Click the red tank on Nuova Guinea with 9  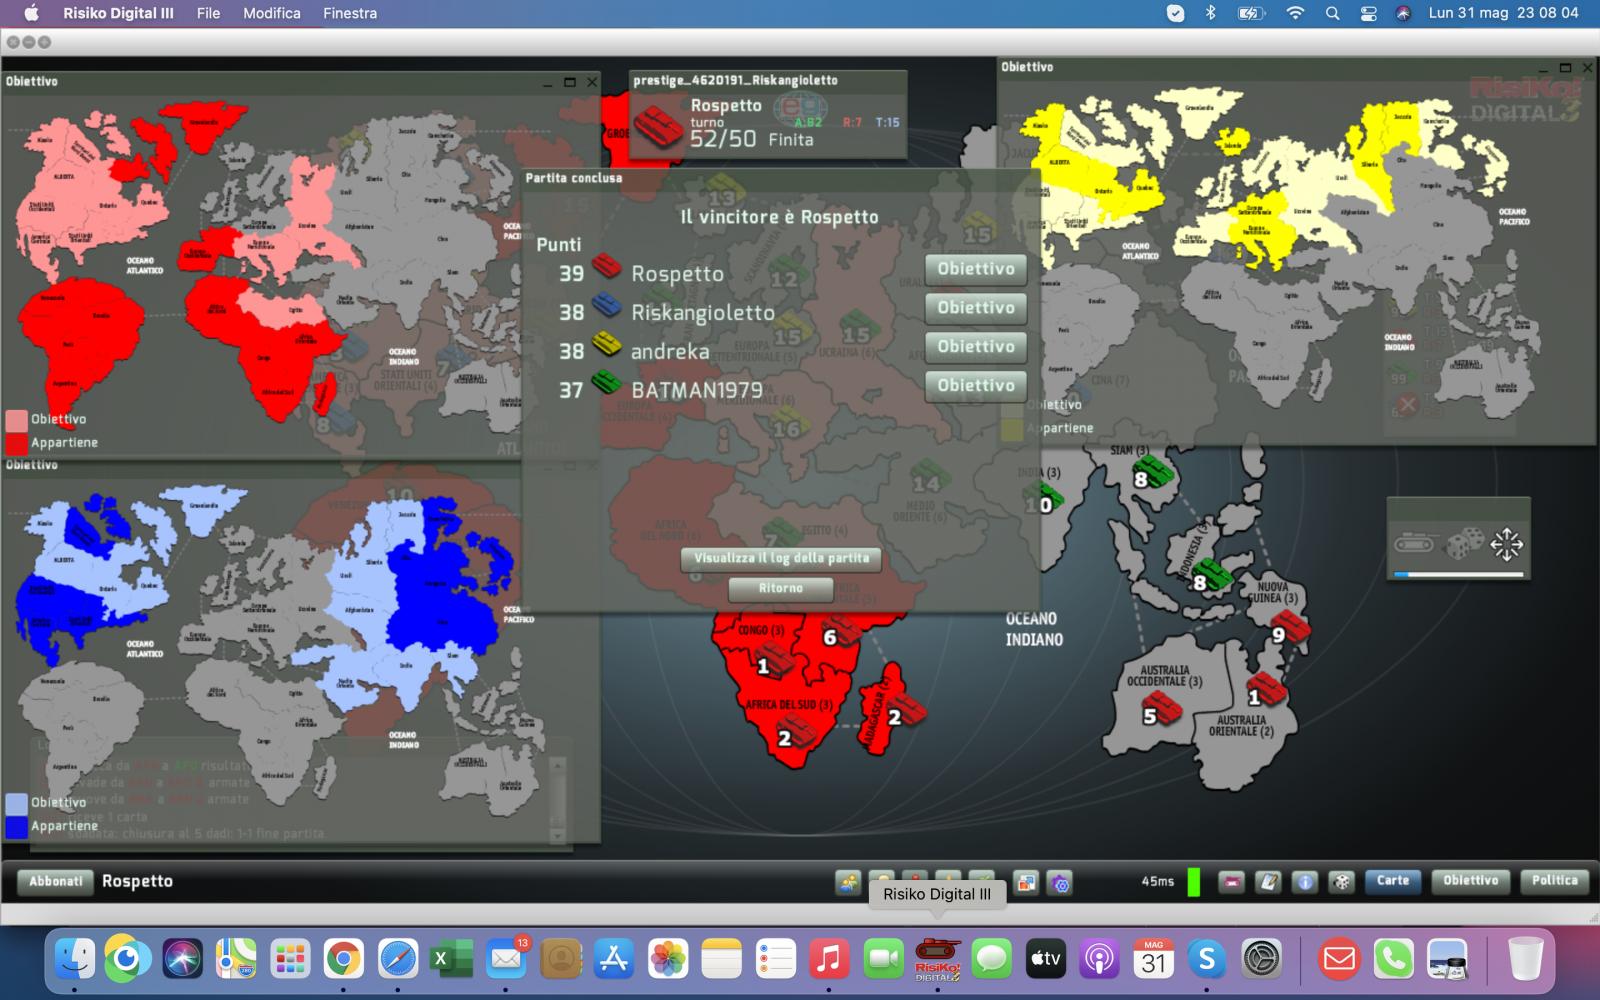click(1291, 628)
